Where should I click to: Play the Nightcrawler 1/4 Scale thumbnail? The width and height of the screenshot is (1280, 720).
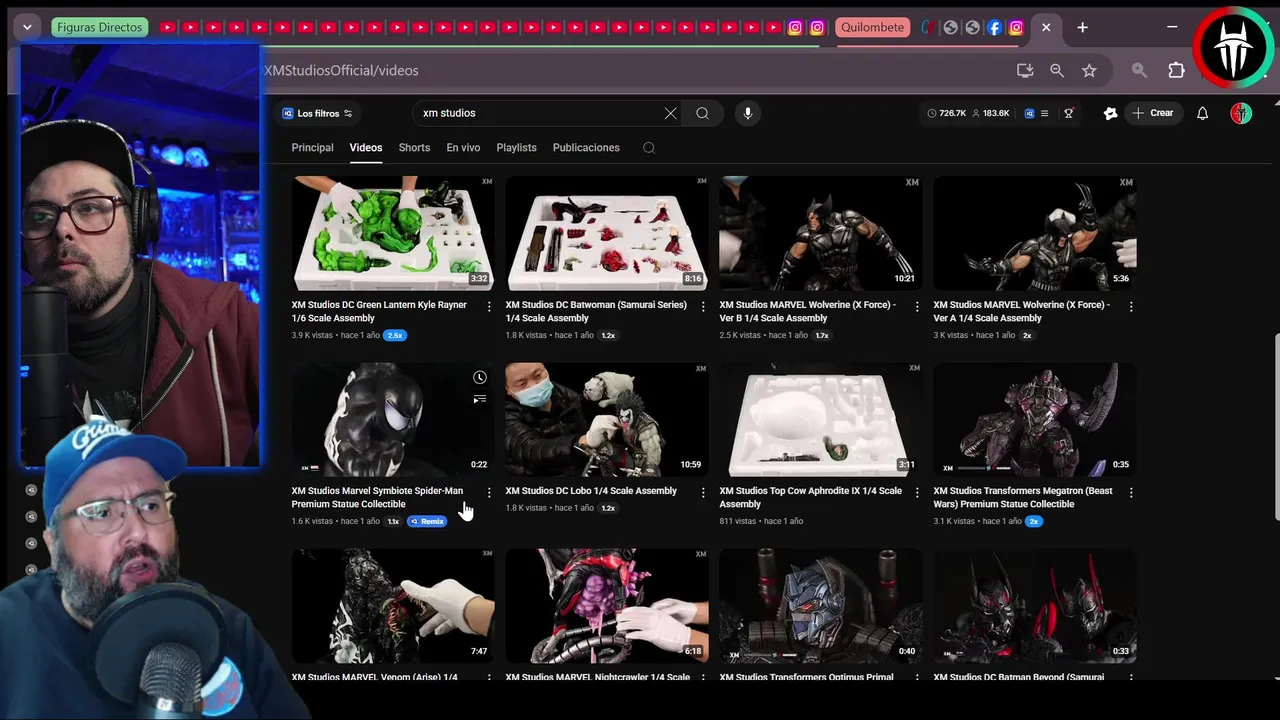[606, 605]
